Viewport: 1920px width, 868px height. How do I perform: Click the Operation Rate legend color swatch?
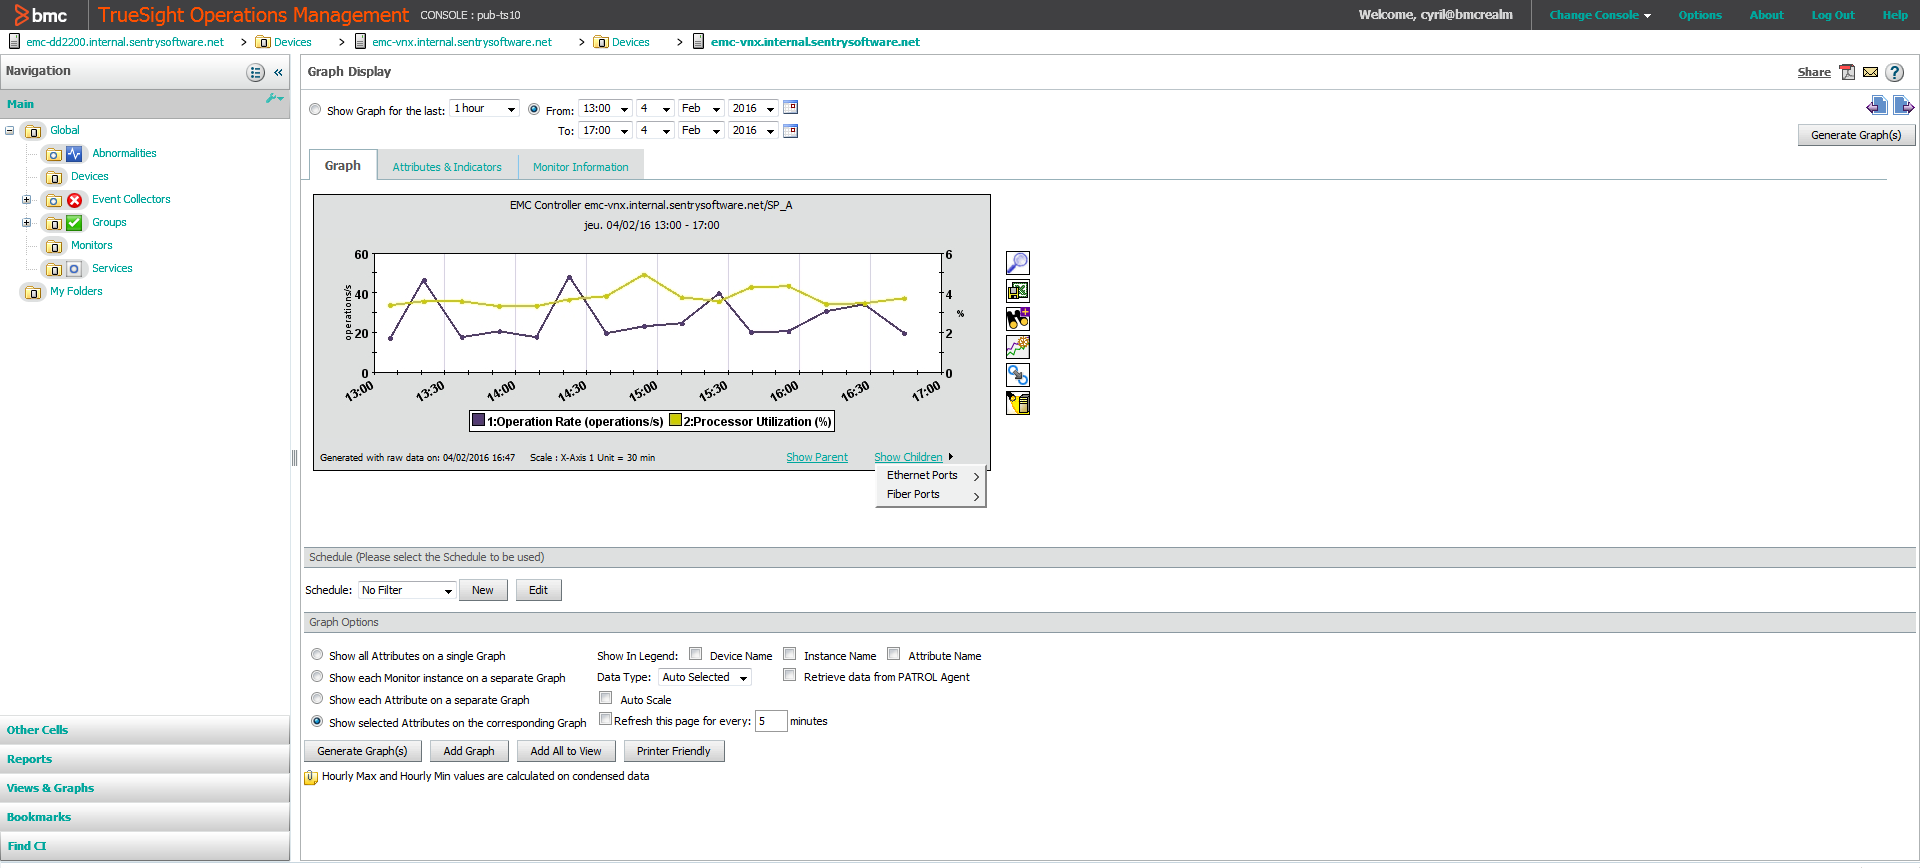[479, 421]
